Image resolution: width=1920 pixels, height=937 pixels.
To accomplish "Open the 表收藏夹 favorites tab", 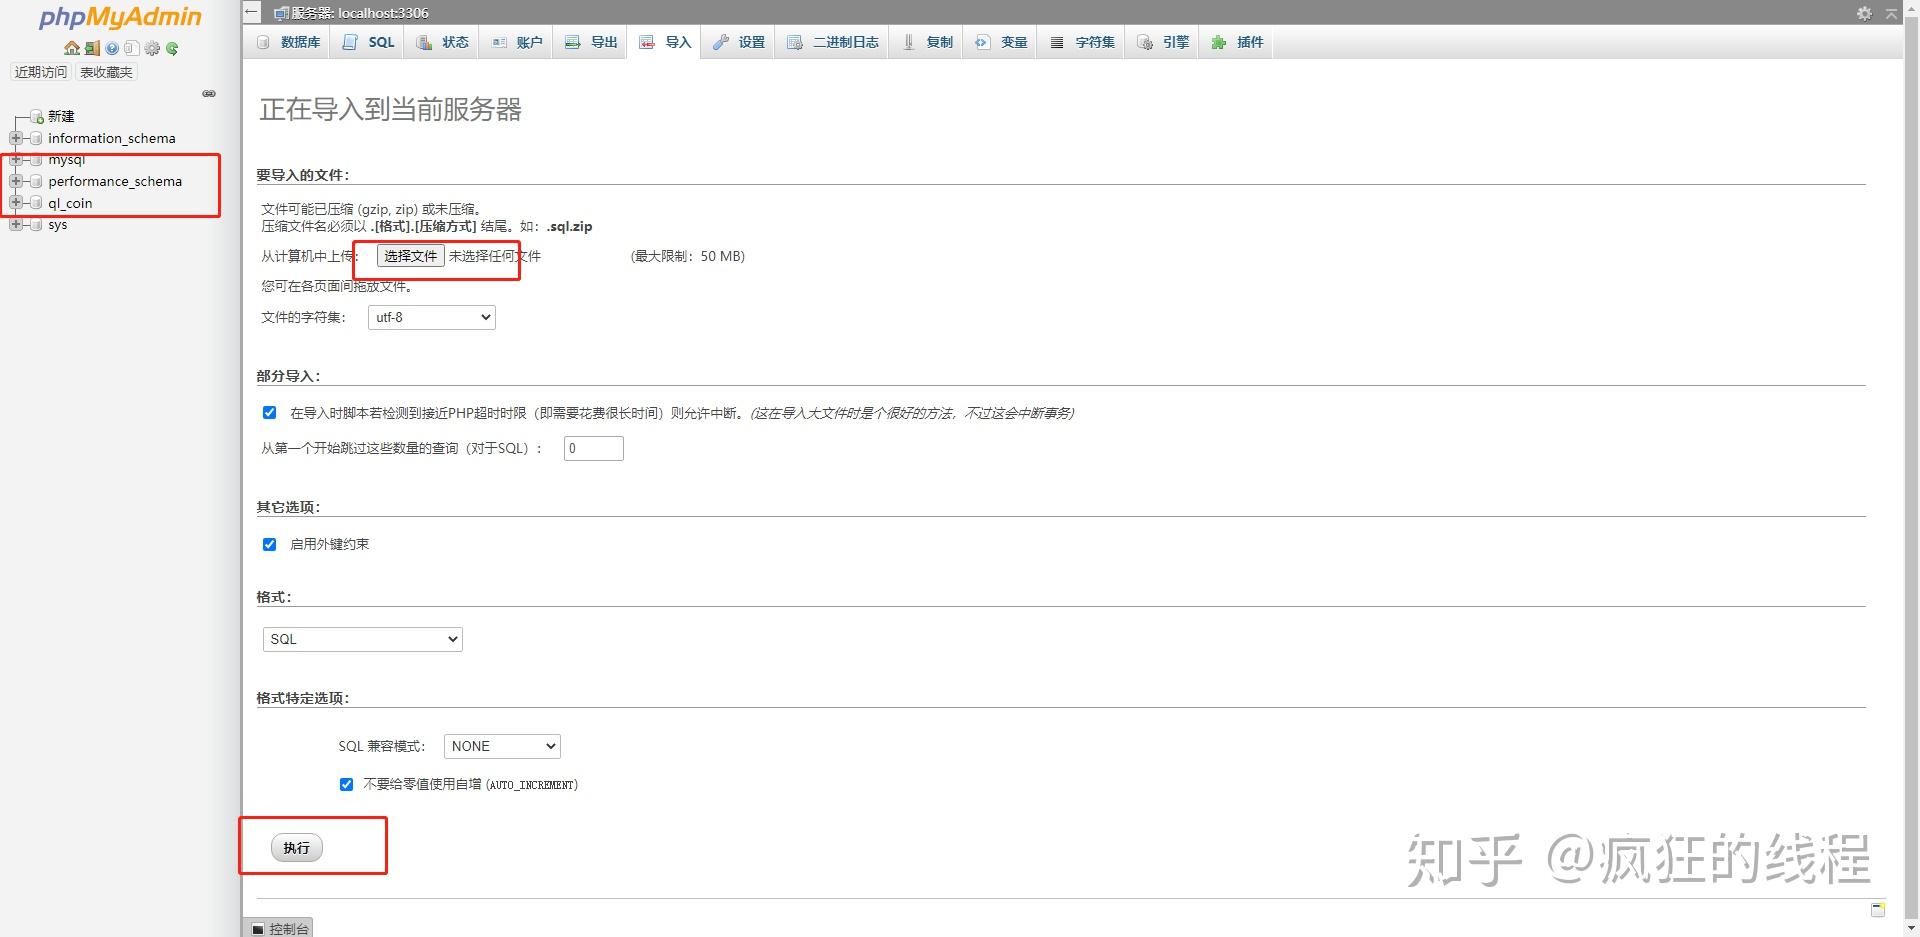I will [106, 72].
